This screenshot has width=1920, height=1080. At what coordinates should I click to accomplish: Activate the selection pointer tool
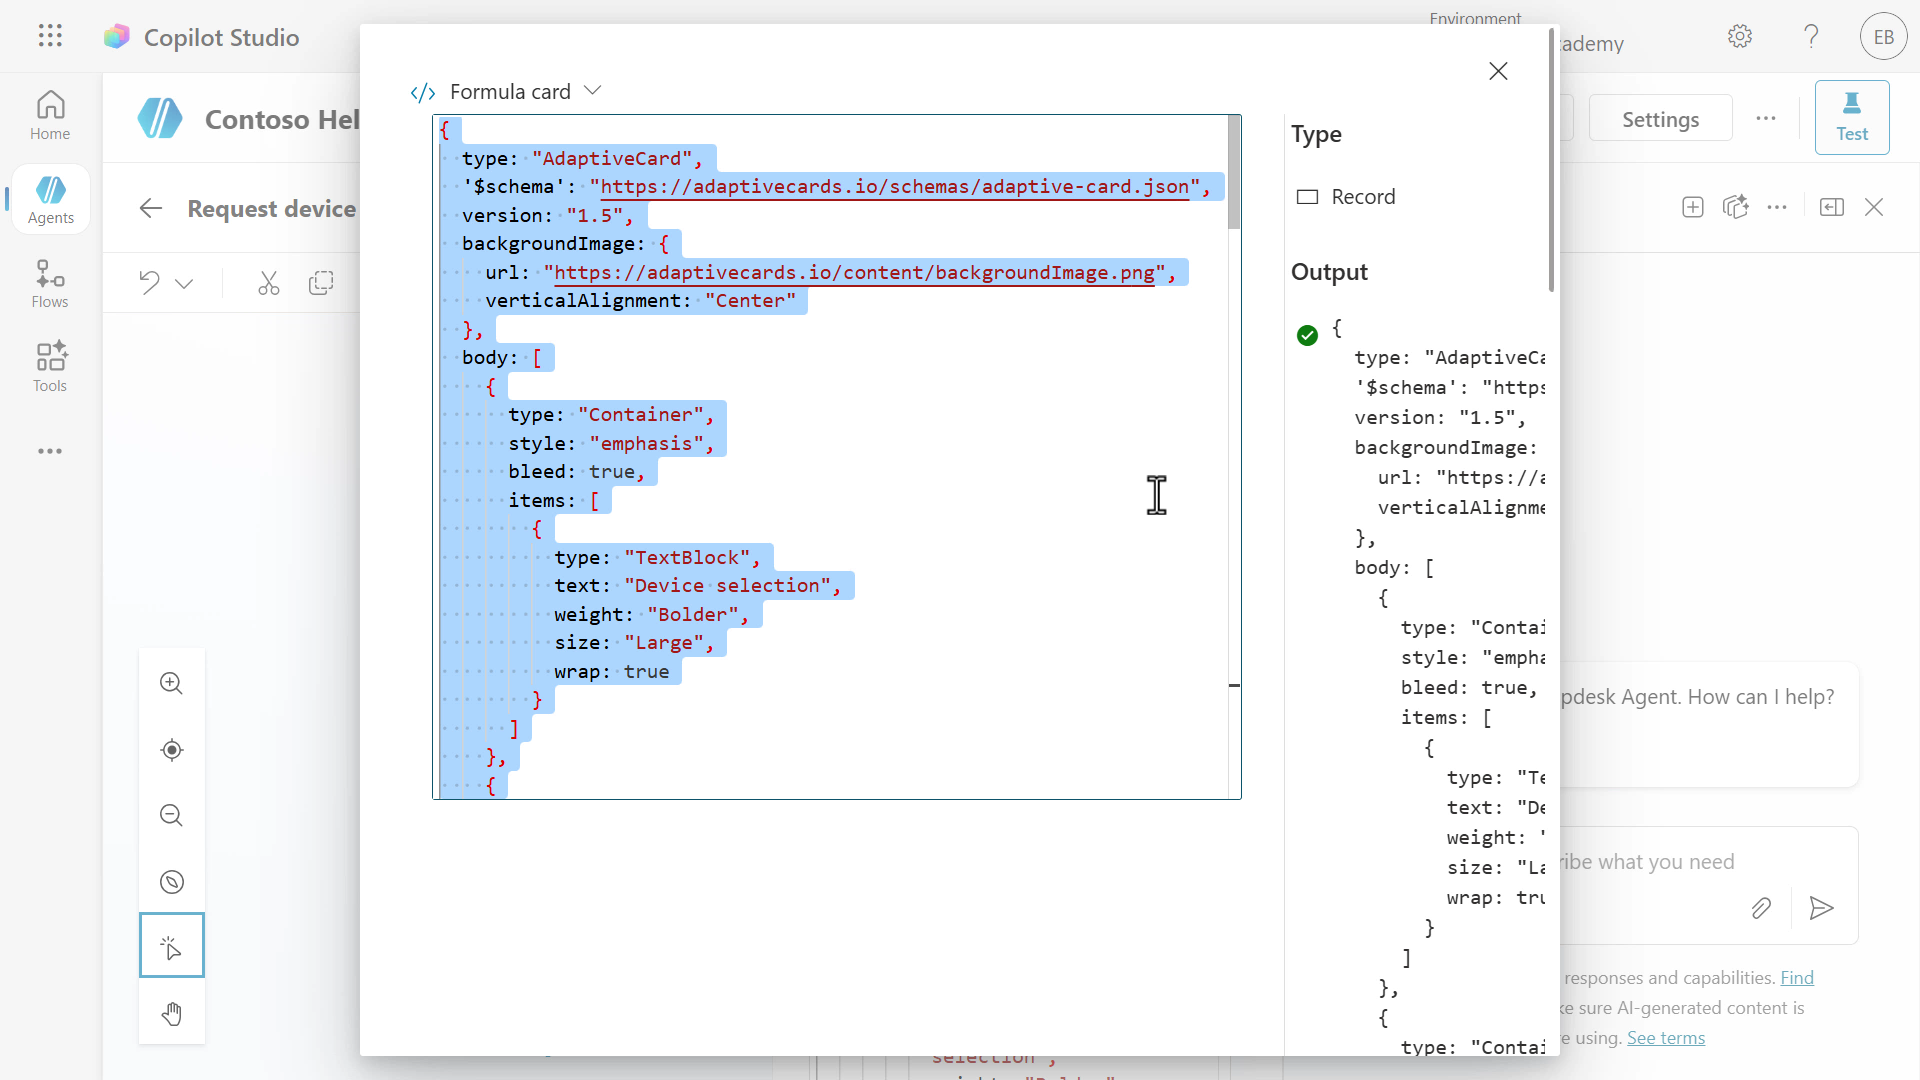(x=171, y=945)
